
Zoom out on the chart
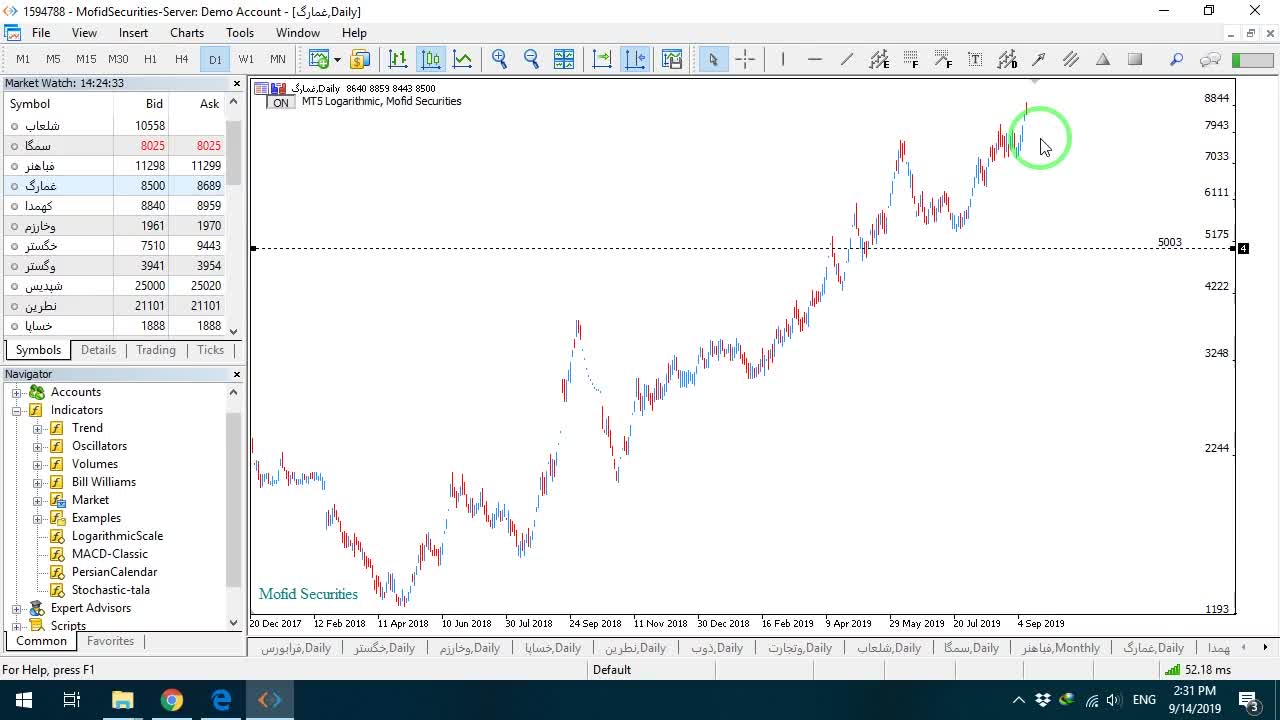pyautogui.click(x=532, y=59)
